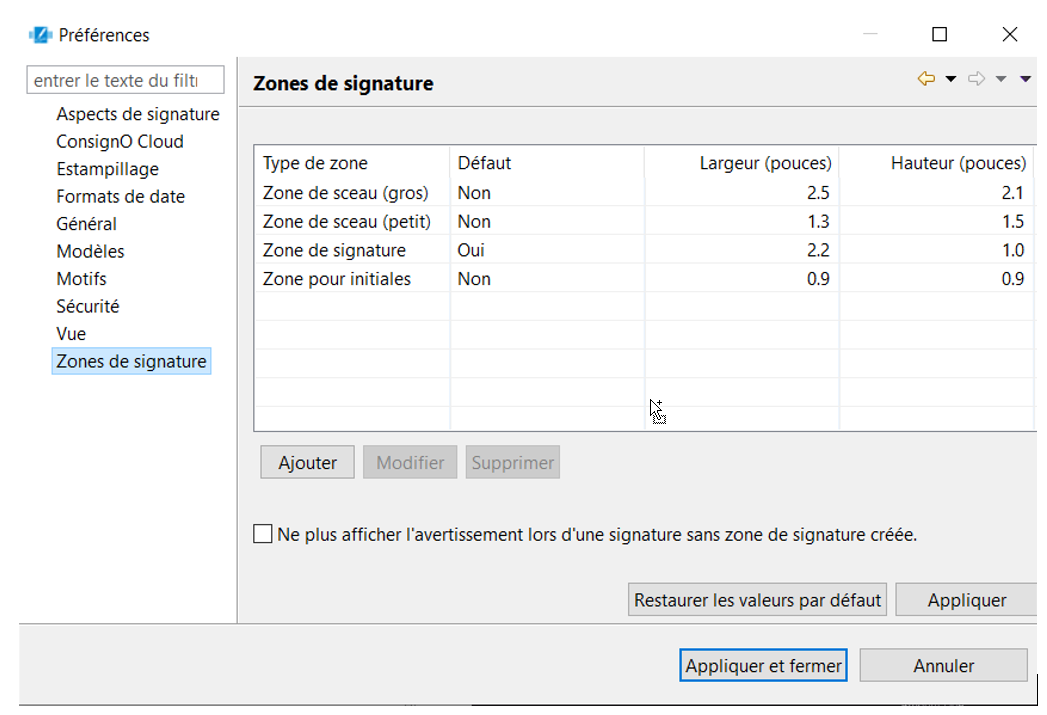This screenshot has width=1047, height=715.
Task: Open the forward history dropdown arrow
Action: [x=1001, y=79]
